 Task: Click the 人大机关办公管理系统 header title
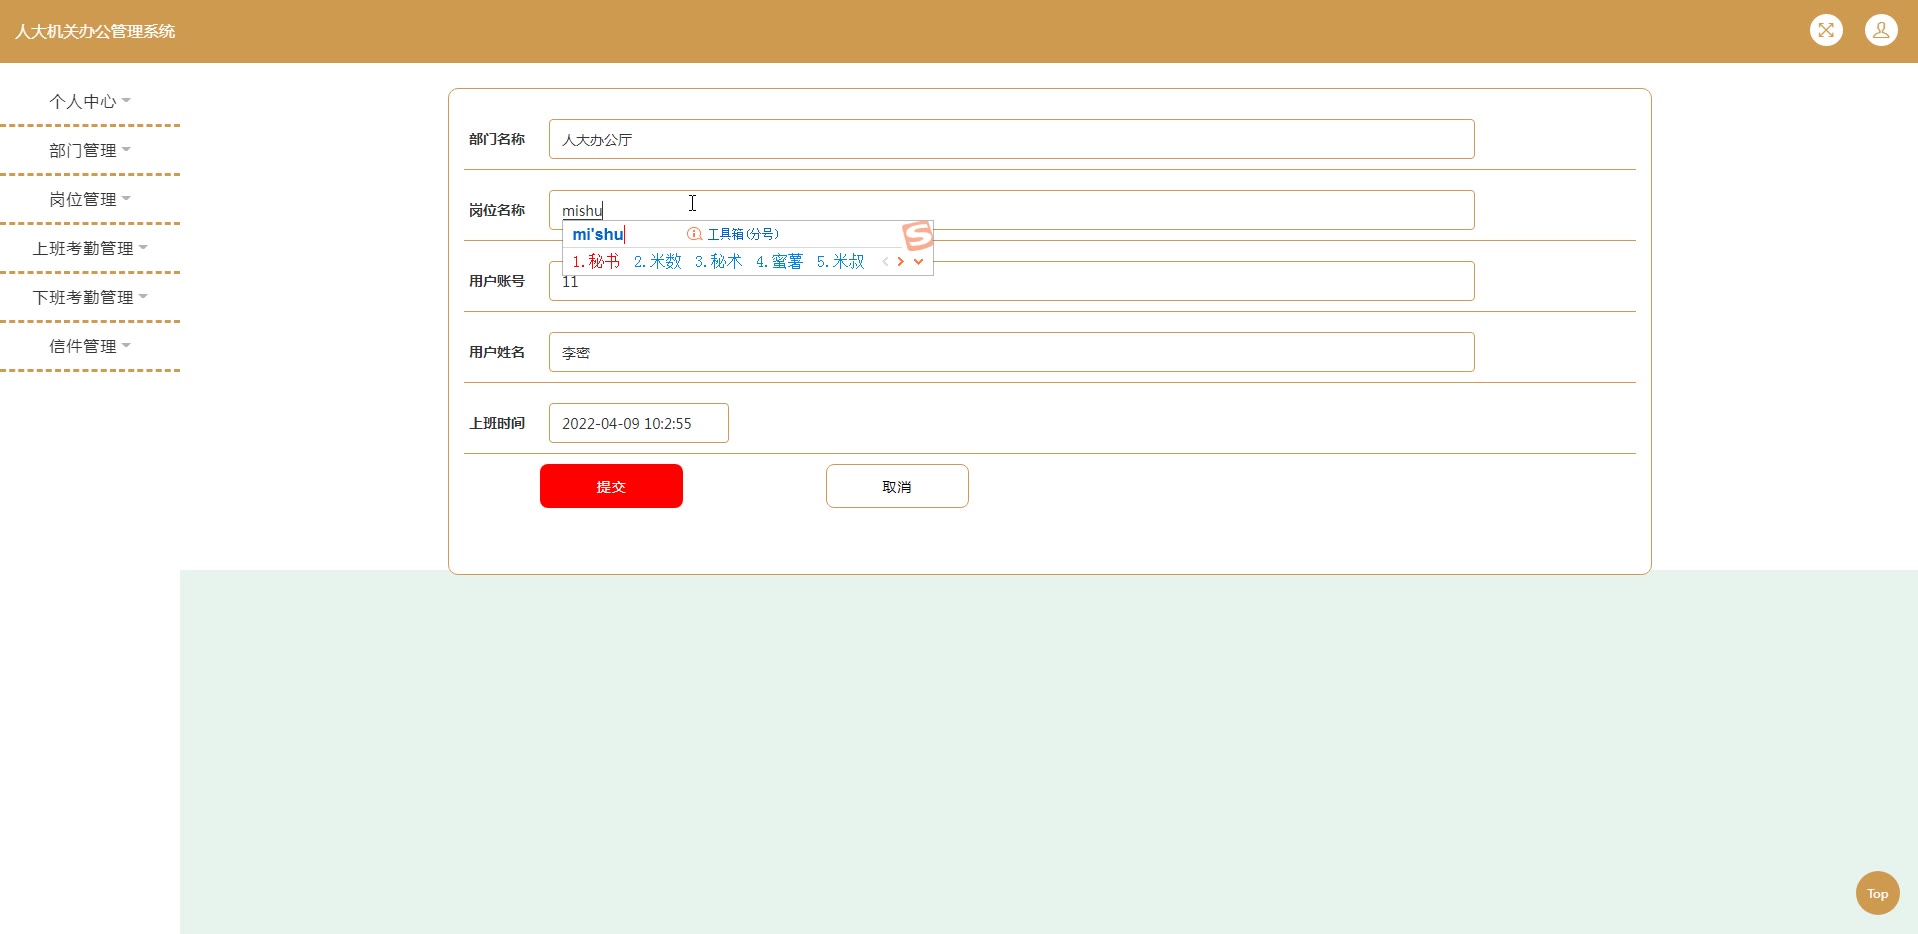95,31
